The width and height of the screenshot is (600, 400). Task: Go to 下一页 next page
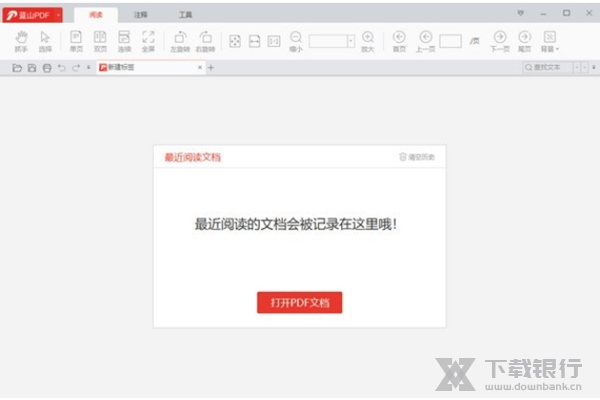[x=500, y=41]
